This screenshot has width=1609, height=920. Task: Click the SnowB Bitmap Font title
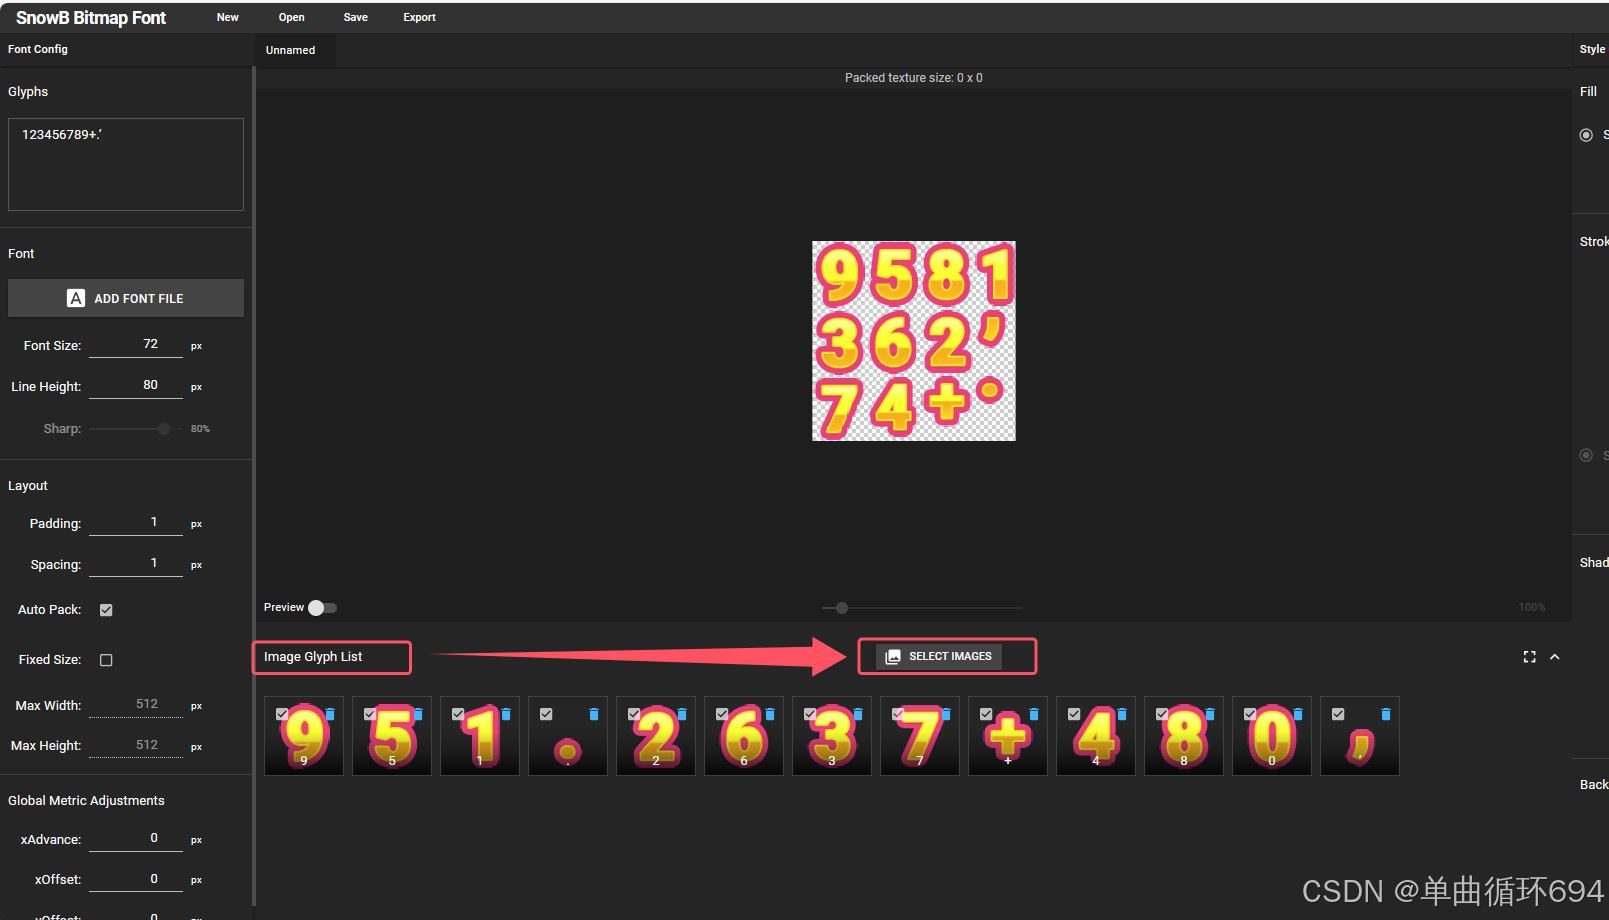pyautogui.click(x=91, y=18)
